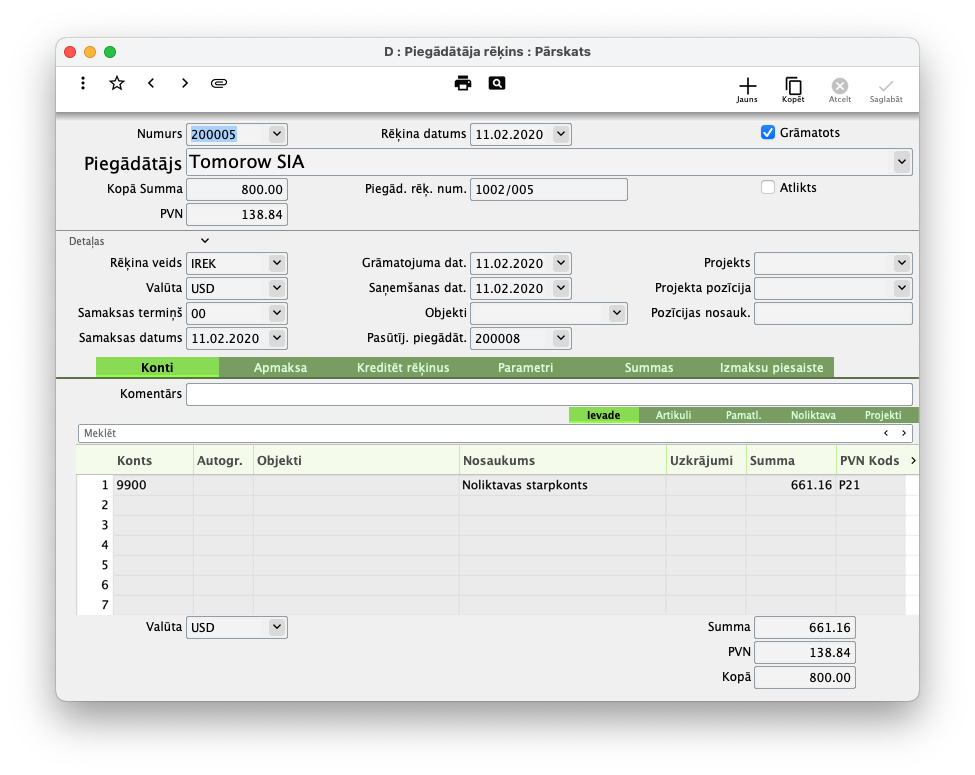Collapse the Detaļas section chevron

[205, 241]
